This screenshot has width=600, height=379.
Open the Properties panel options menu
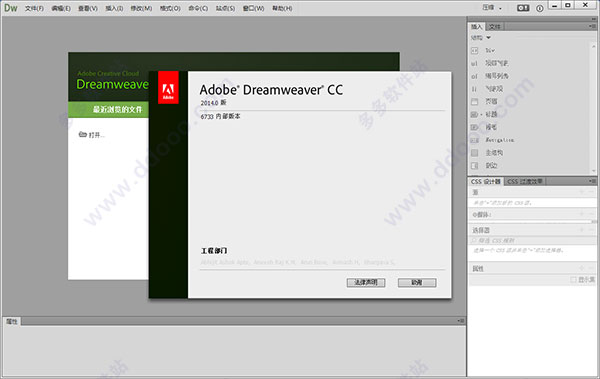pos(461,321)
